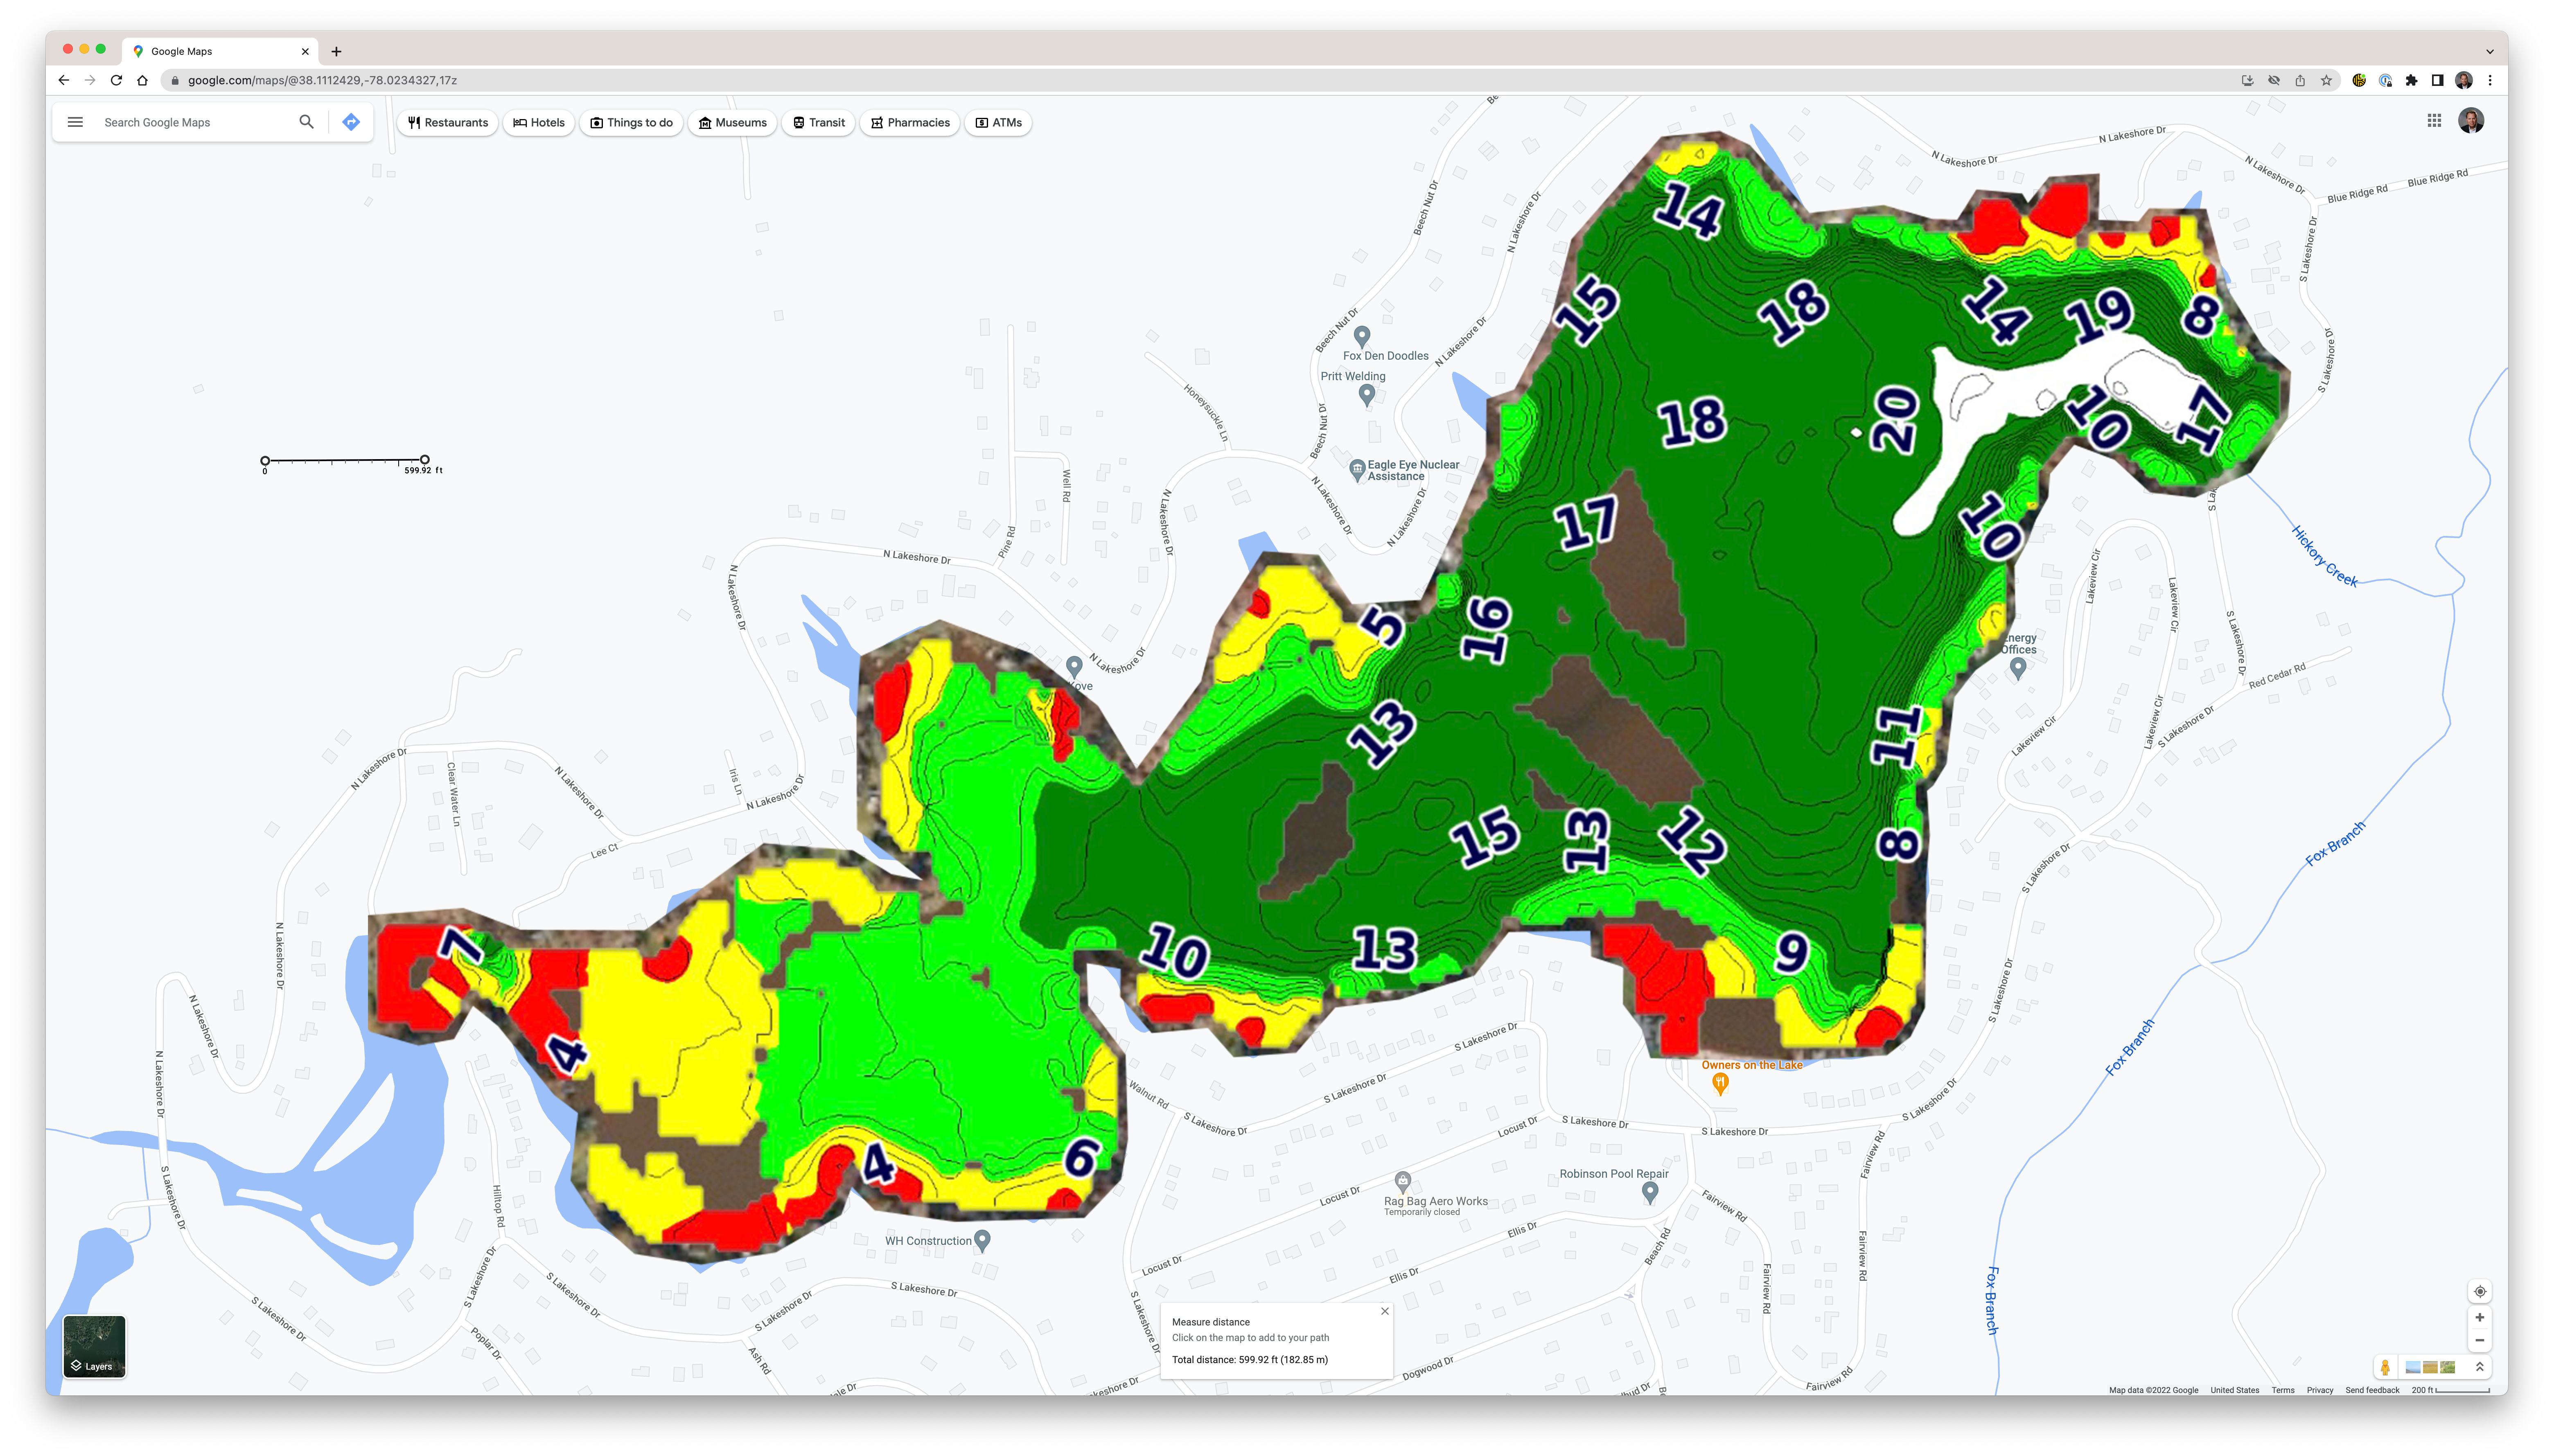The height and width of the screenshot is (1456, 2554).
Task: Select the Street View pegman
Action: pos(2385,1367)
